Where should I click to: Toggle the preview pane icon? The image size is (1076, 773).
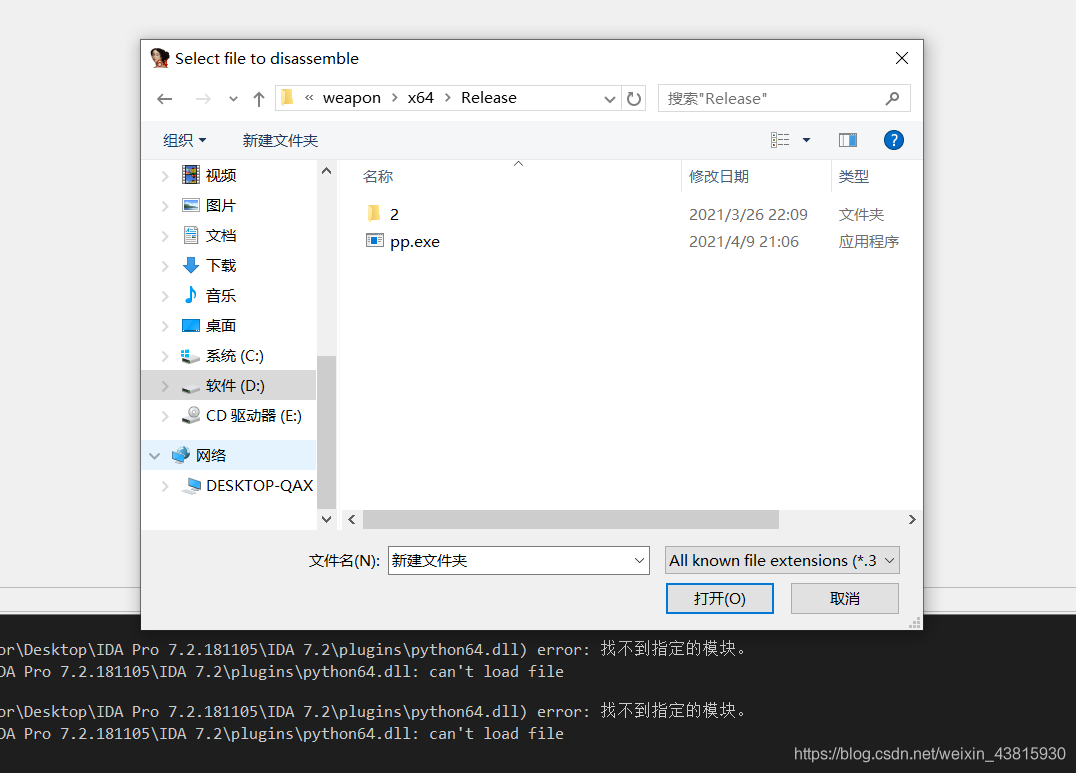pos(847,140)
